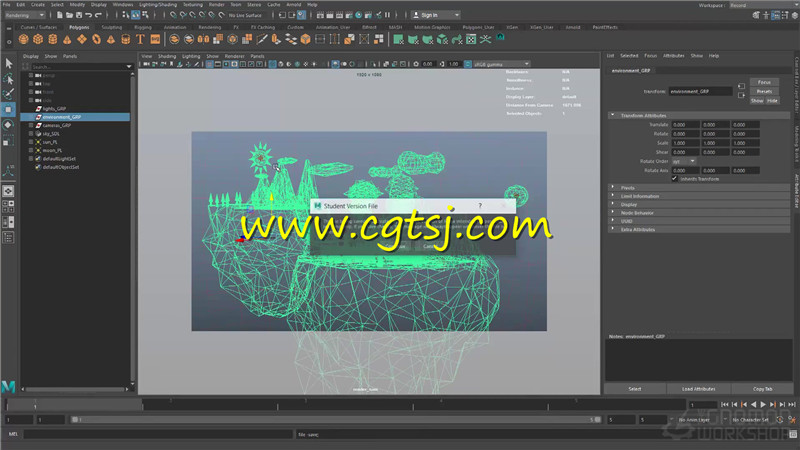Create a polygon cylinder from the shelf
Viewport: 800px width, 450px height.
pyautogui.click(x=53, y=39)
